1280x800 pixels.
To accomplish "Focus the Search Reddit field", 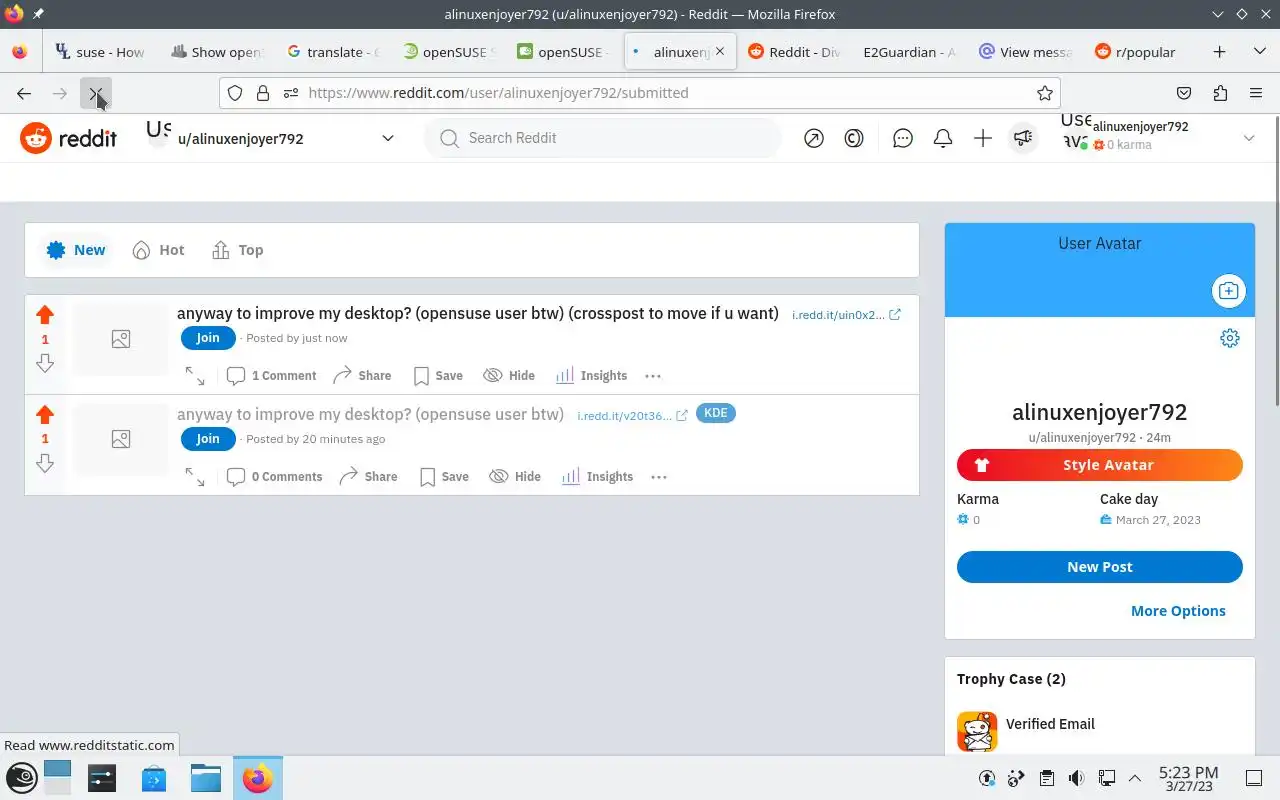I will click(603, 138).
